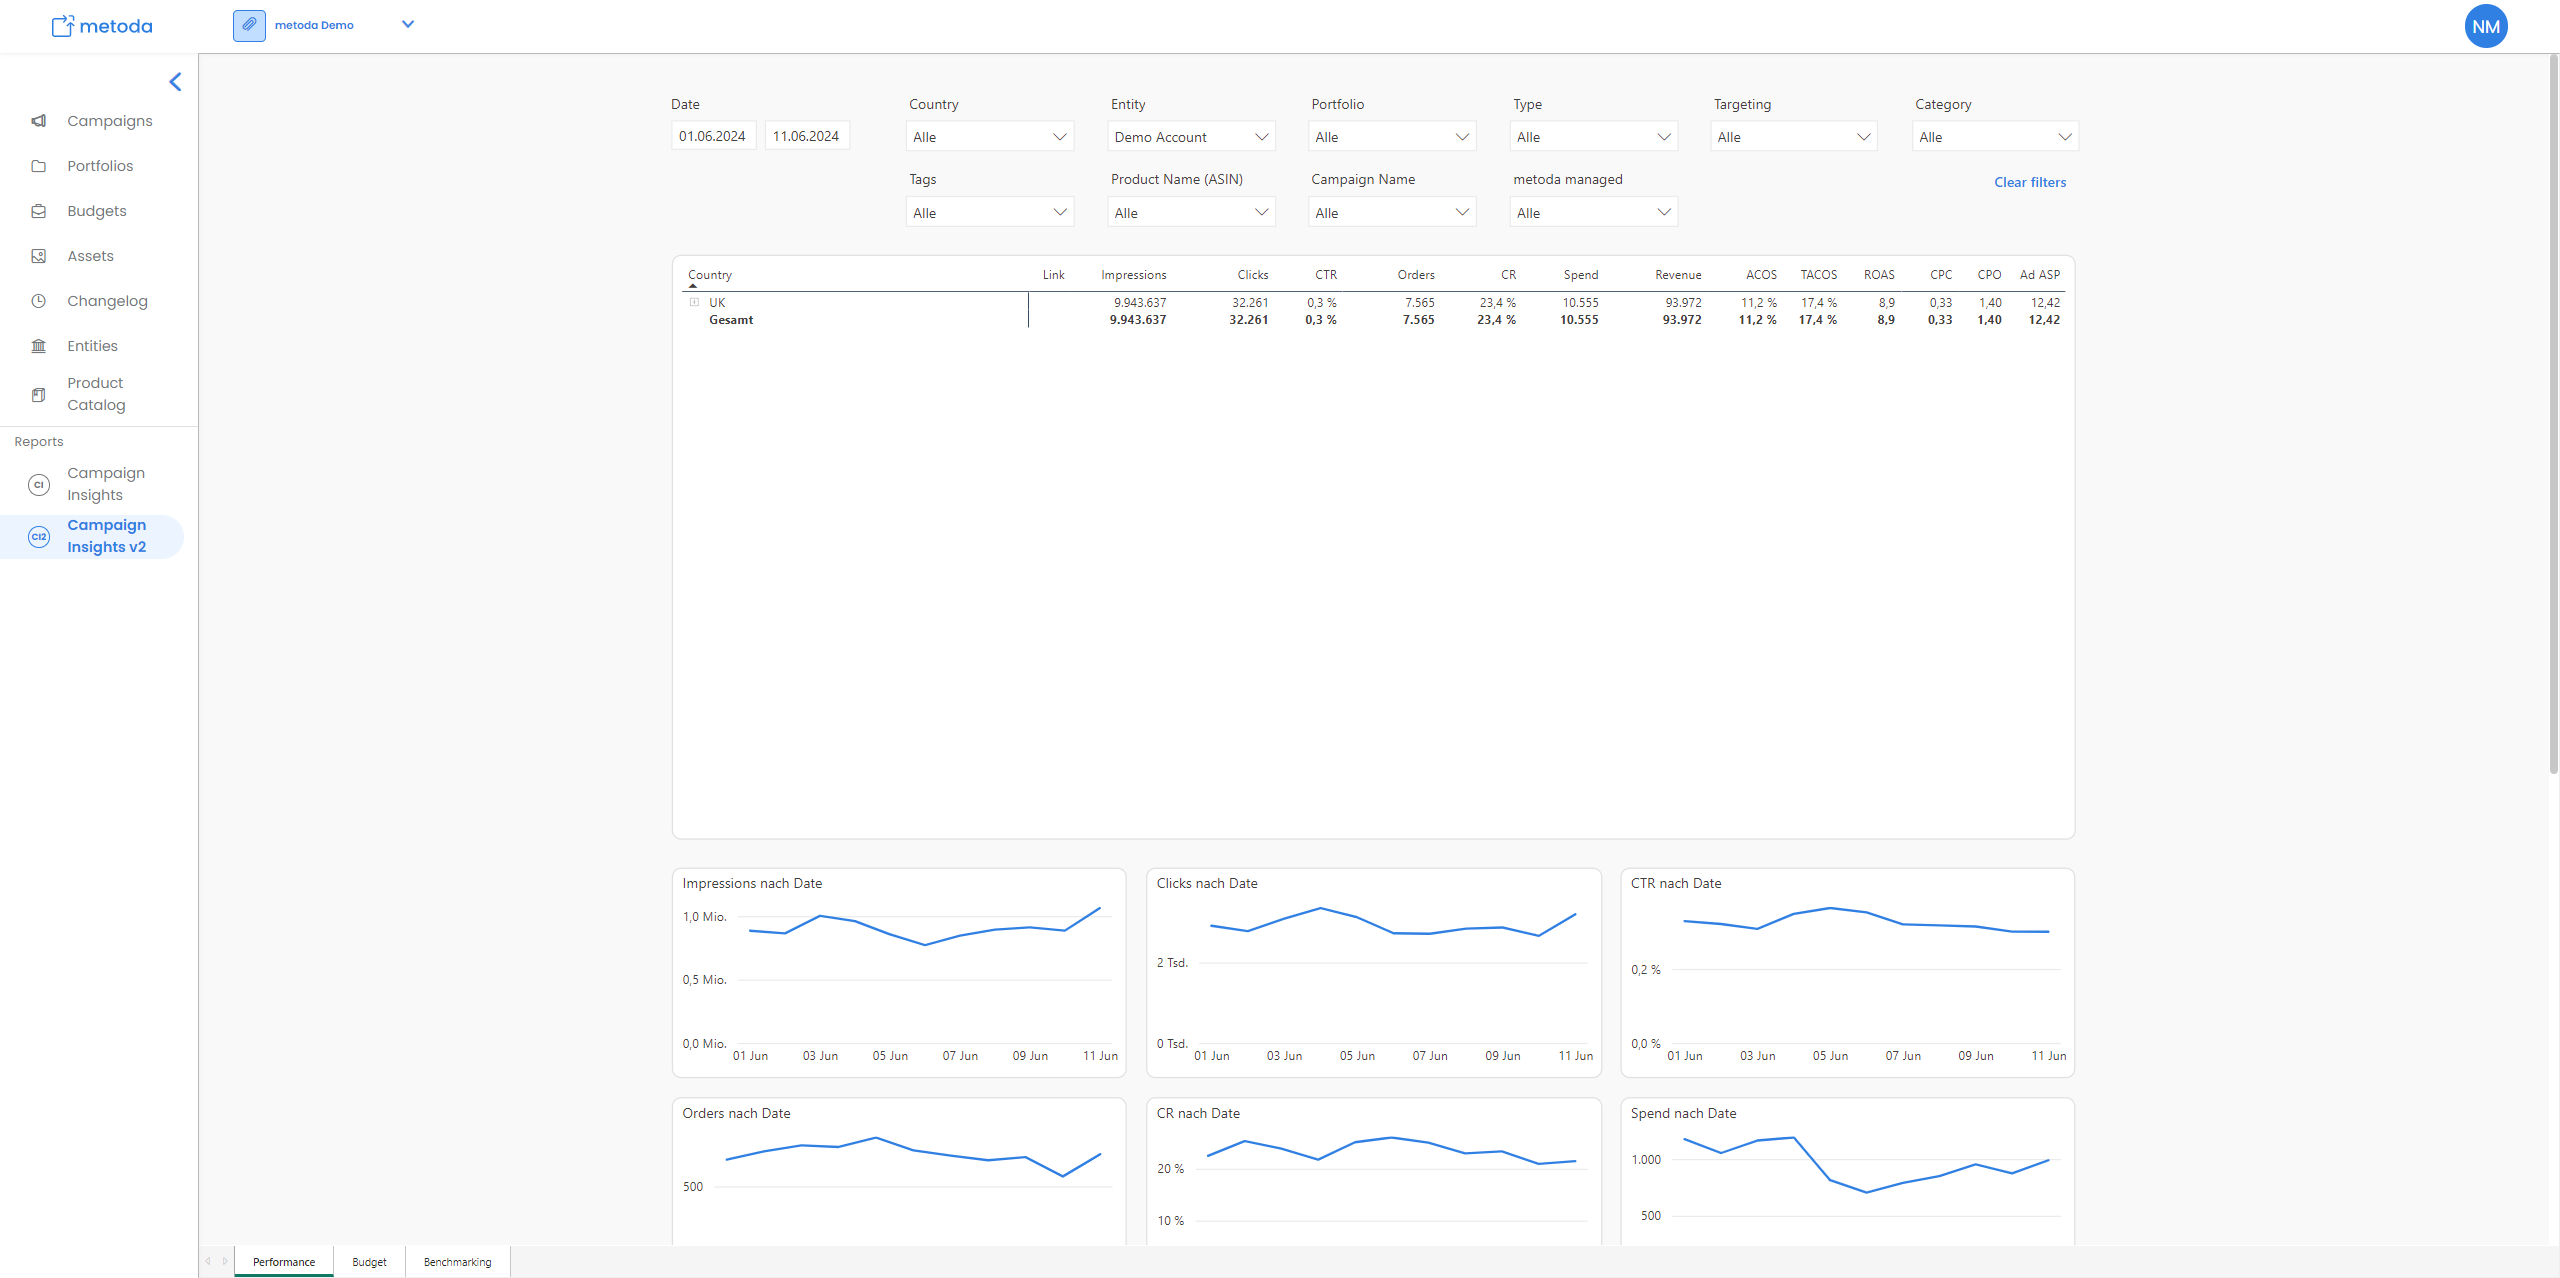The width and height of the screenshot is (2560, 1278).
Task: Open the Assets image icon
Action: click(39, 256)
